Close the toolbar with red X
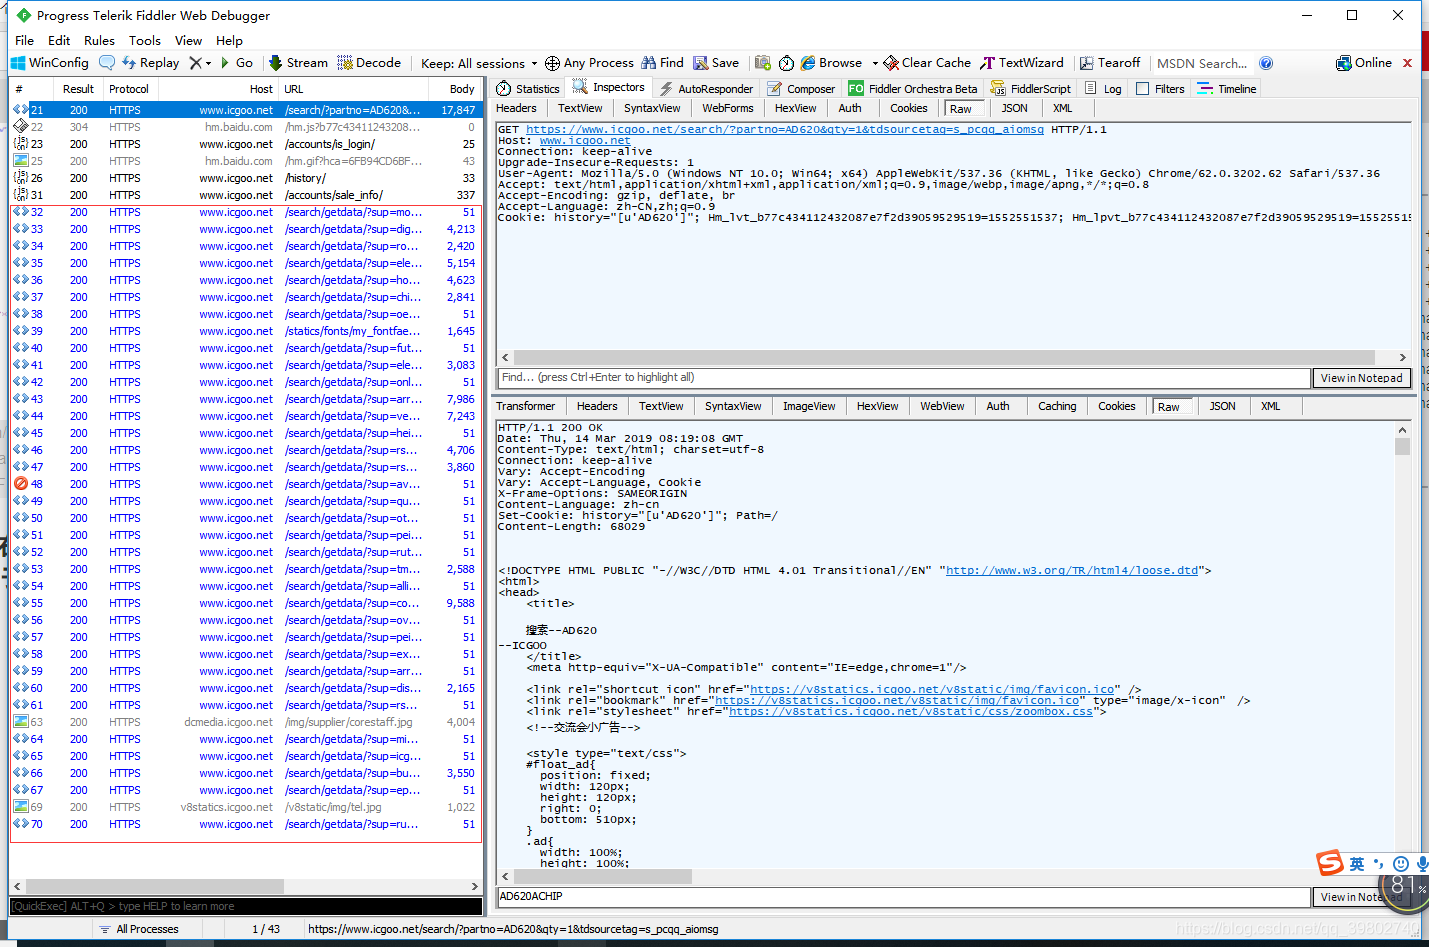Image resolution: width=1429 pixels, height=947 pixels. 1407,63
